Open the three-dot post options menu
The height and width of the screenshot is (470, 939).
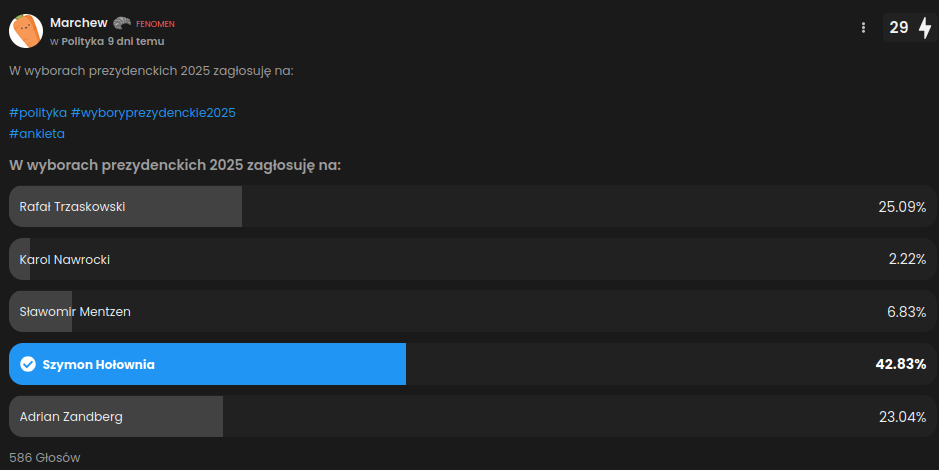[863, 28]
